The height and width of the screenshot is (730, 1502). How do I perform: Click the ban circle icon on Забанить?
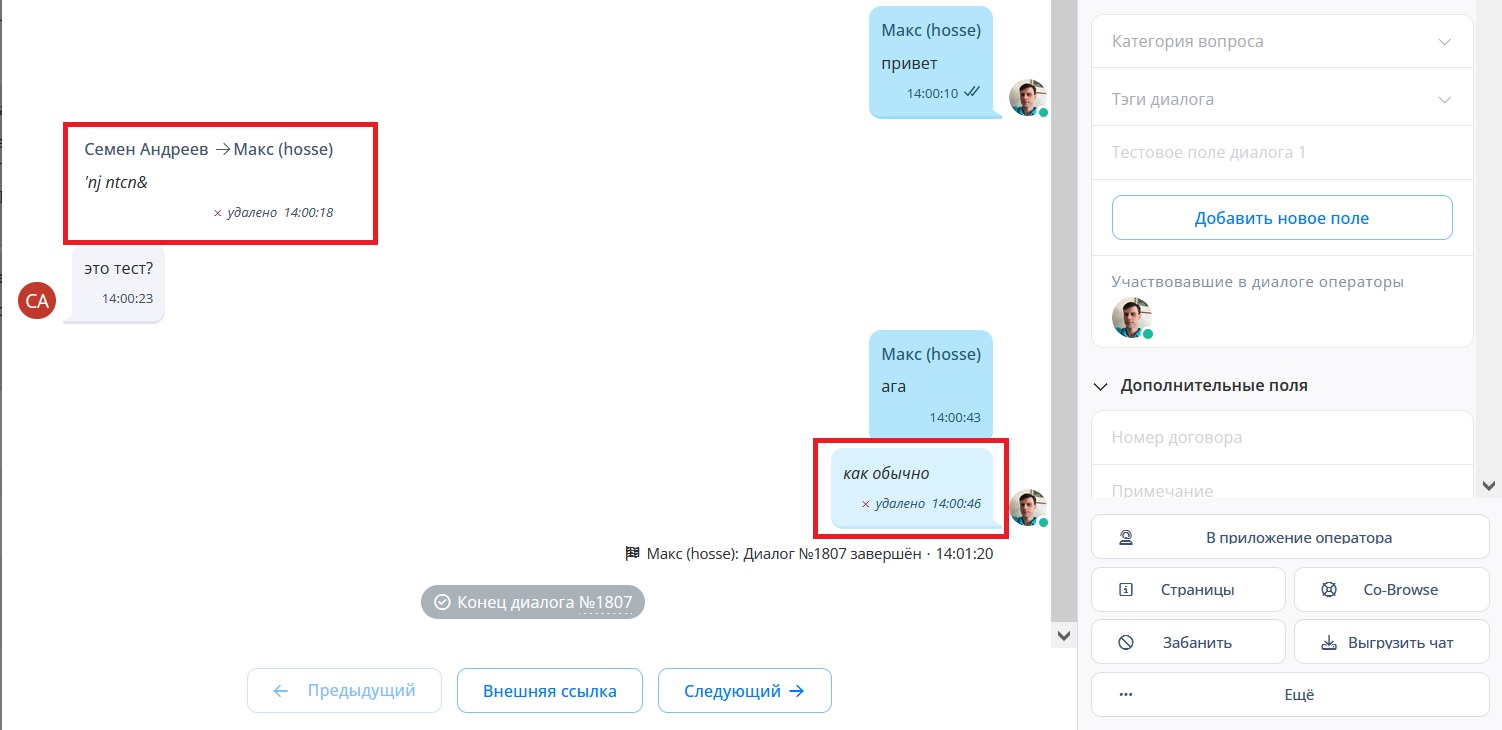(x=1126, y=642)
